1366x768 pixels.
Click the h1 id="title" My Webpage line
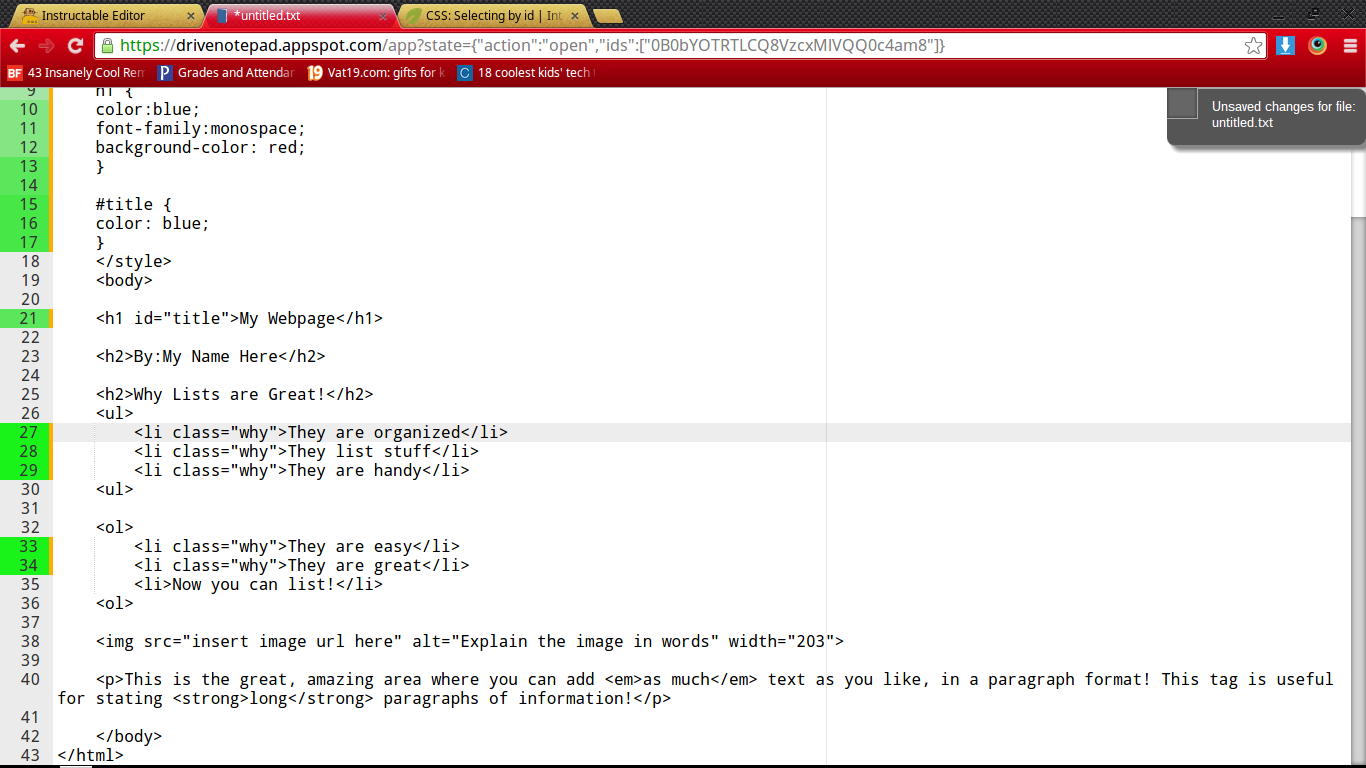click(239, 318)
